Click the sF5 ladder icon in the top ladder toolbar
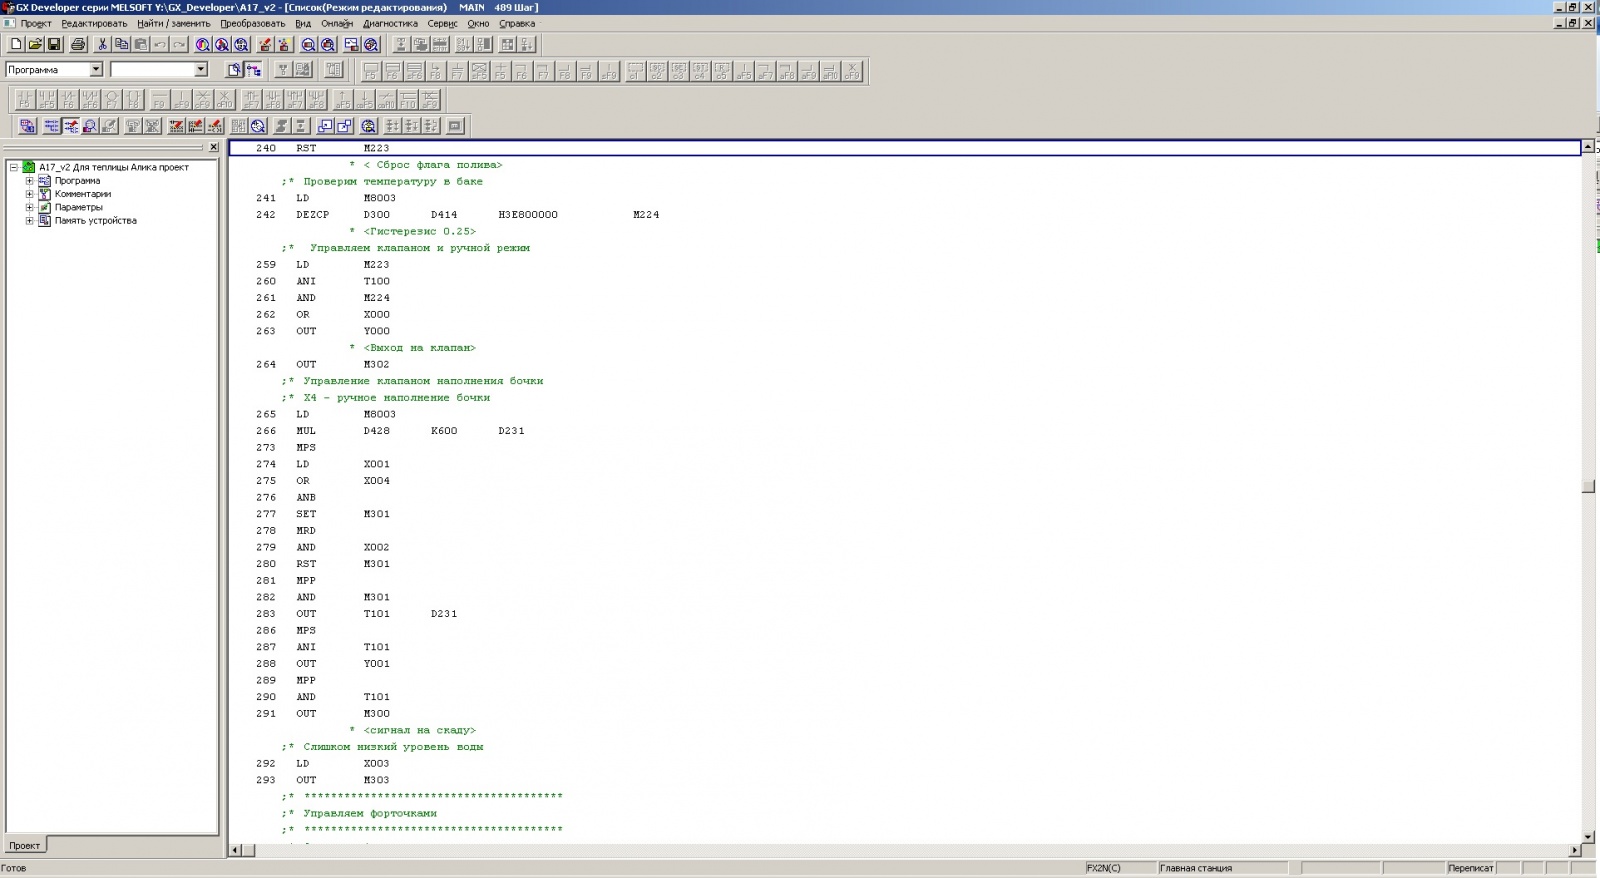 (x=479, y=71)
